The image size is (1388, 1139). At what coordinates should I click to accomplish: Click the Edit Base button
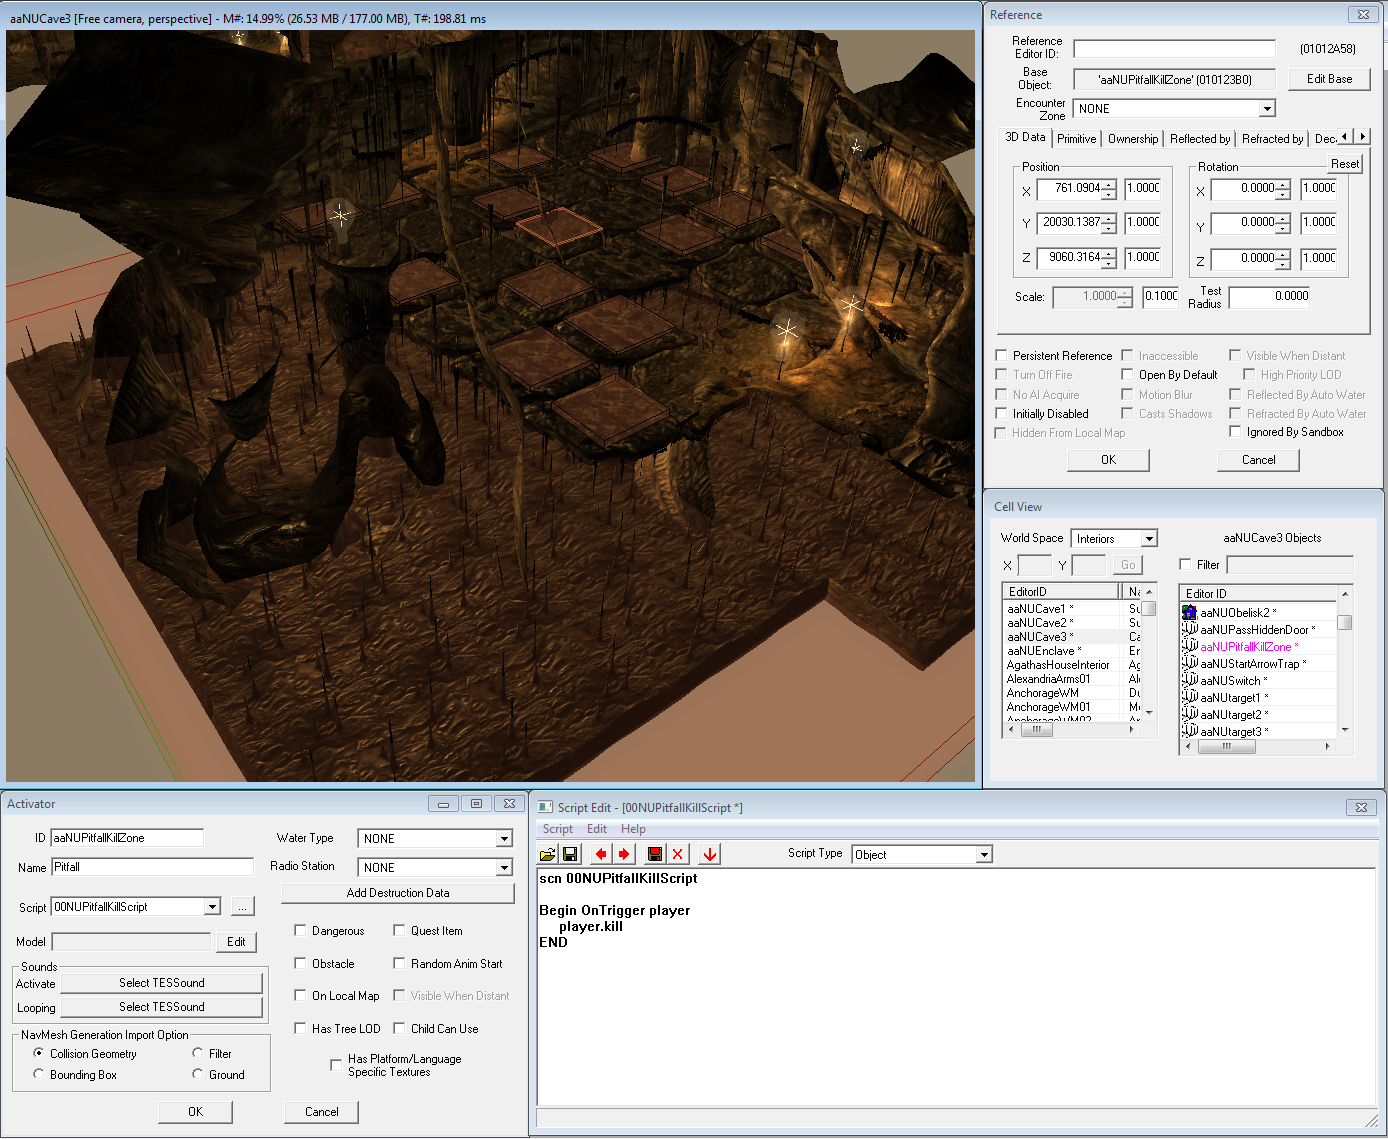1328,79
